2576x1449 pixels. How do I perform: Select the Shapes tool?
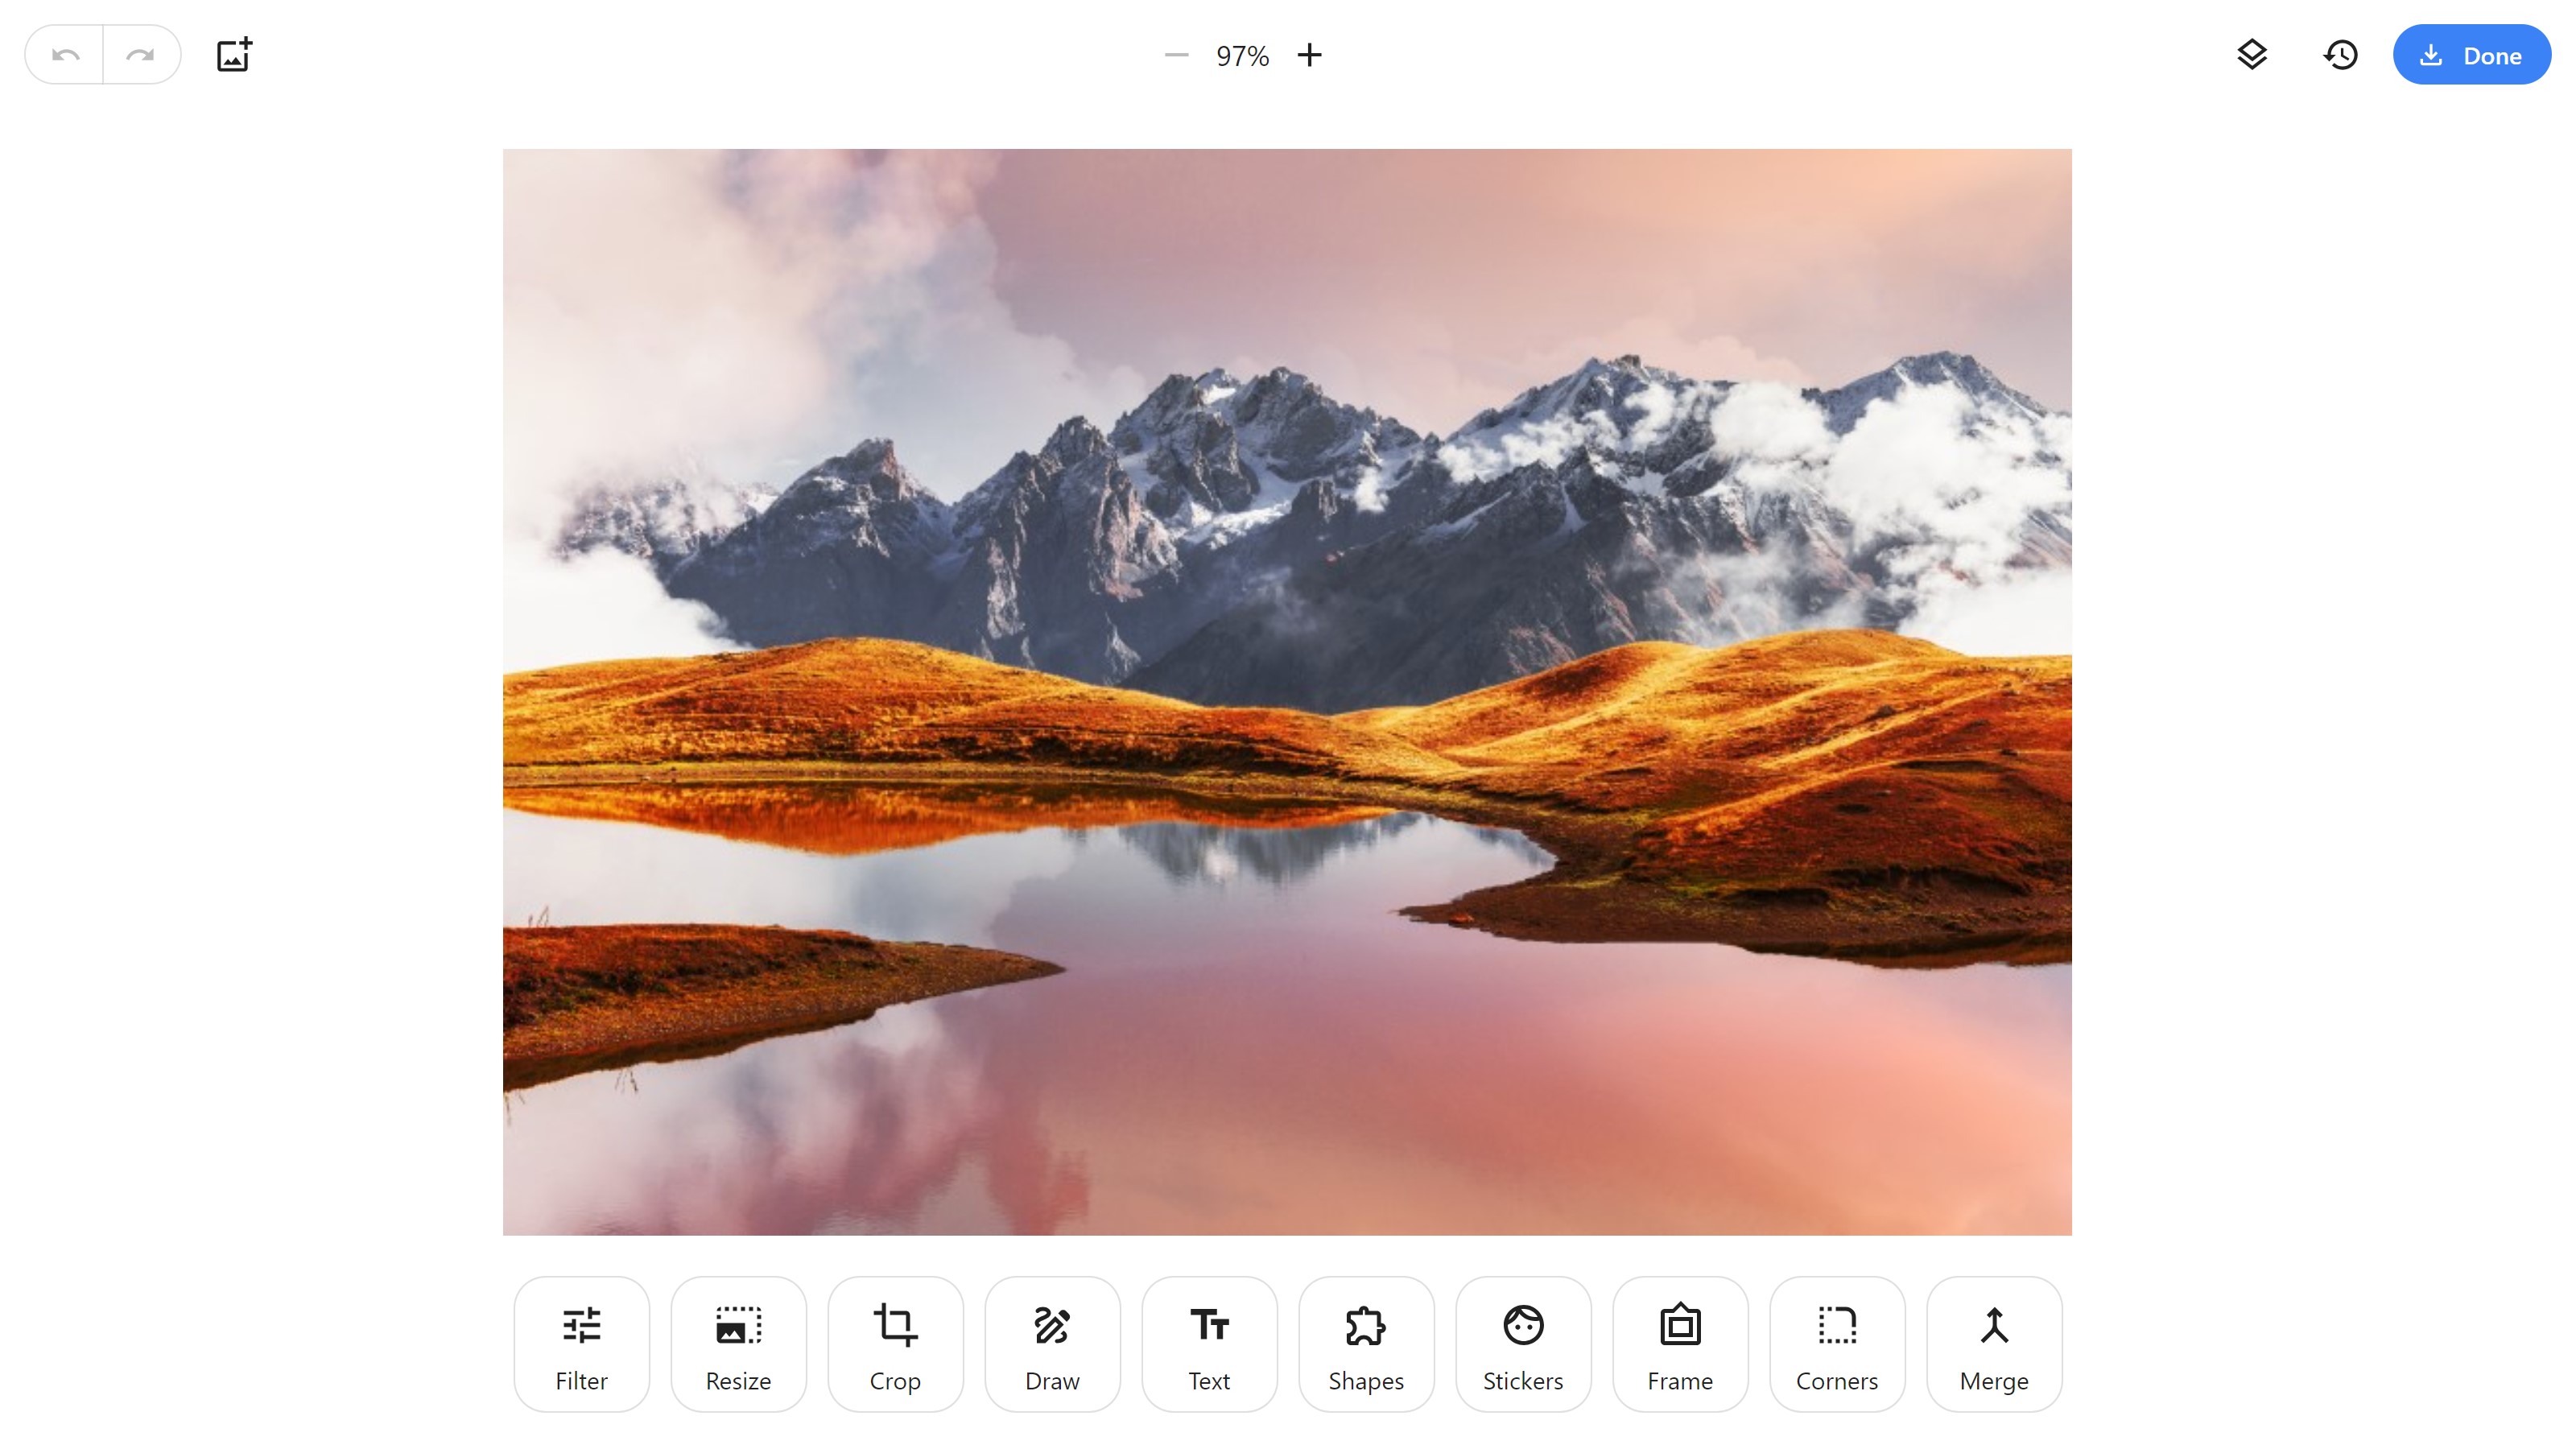pyautogui.click(x=1366, y=1344)
